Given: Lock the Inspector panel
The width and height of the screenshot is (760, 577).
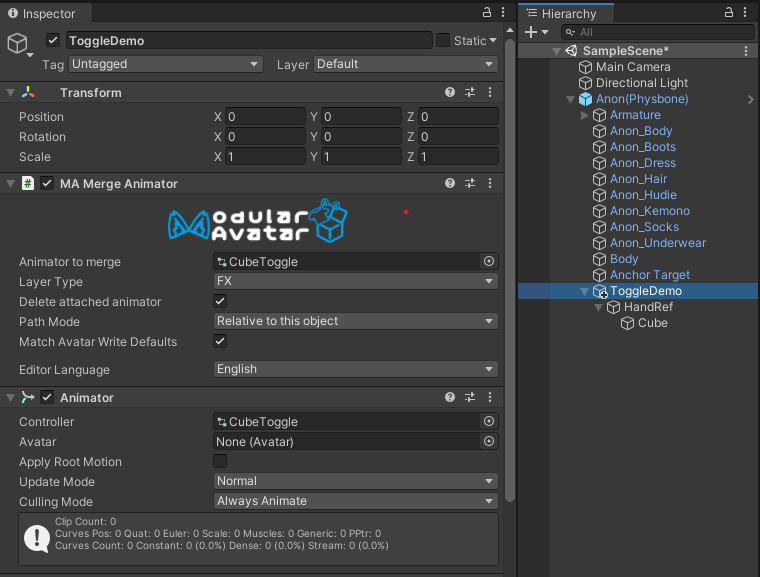Looking at the screenshot, I should [x=487, y=13].
